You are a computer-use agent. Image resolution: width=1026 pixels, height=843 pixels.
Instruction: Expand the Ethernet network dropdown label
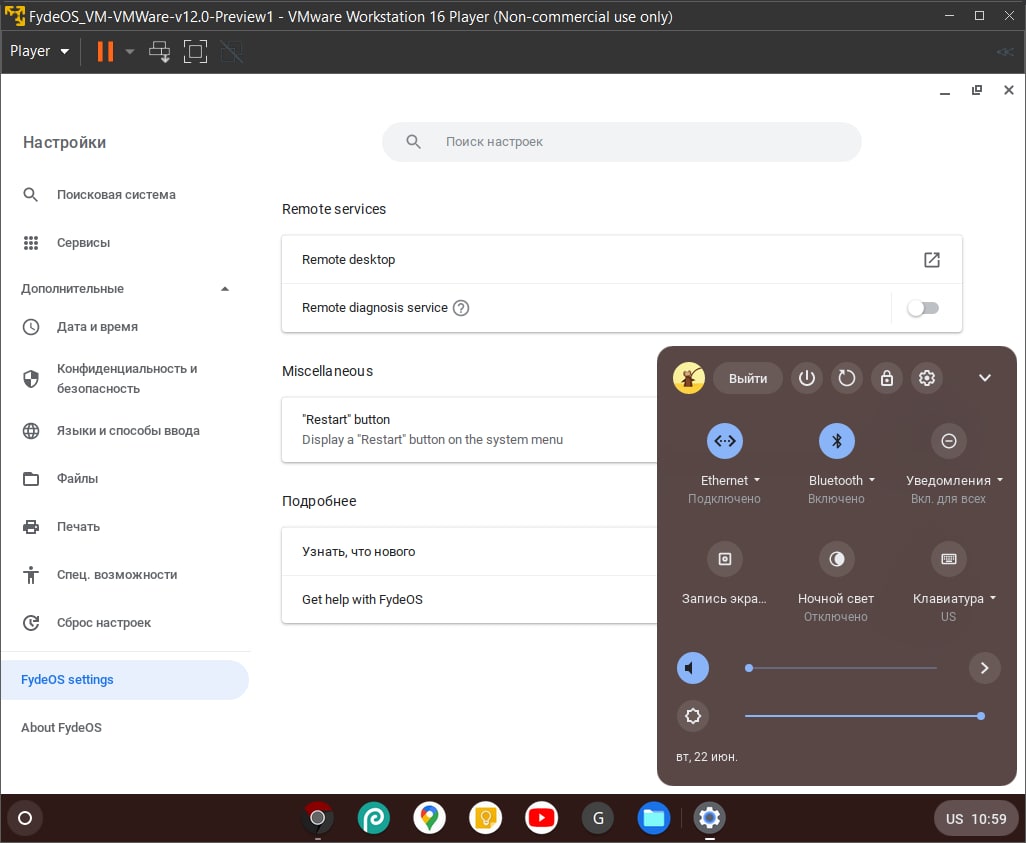(730, 480)
